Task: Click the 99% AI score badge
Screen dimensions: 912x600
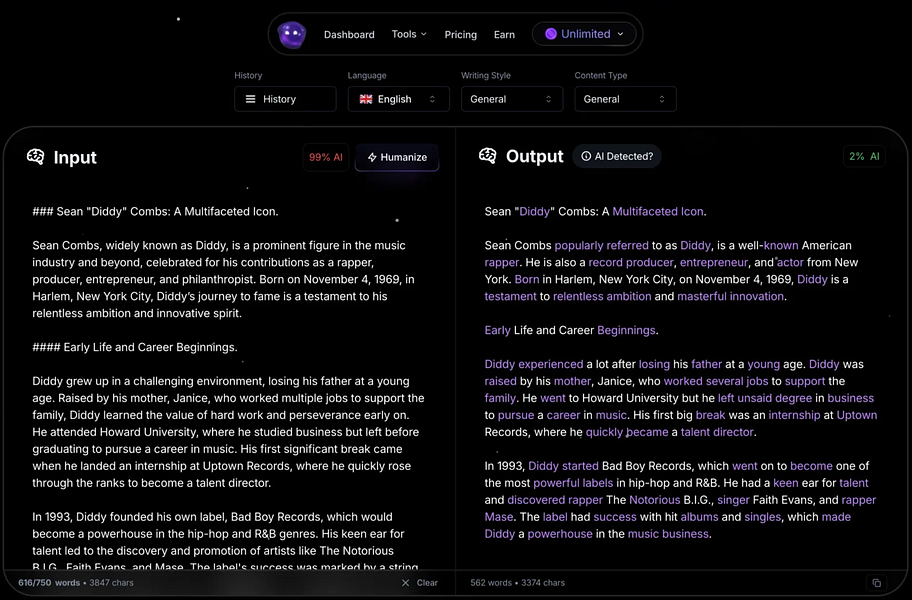Action: [325, 157]
